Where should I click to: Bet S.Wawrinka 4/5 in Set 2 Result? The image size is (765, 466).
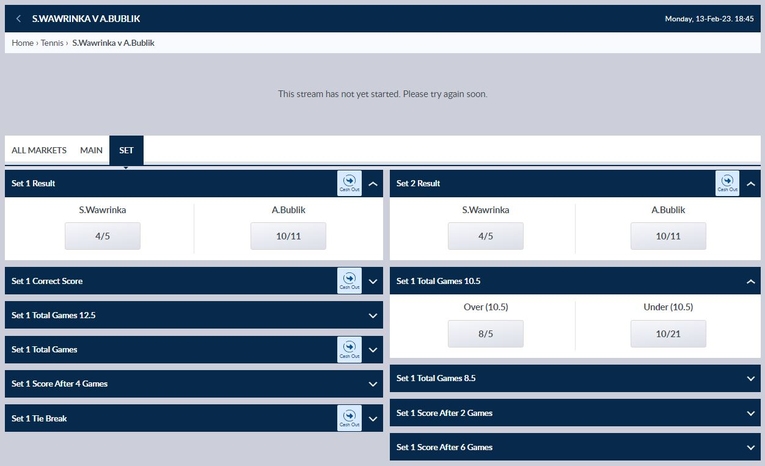point(485,236)
